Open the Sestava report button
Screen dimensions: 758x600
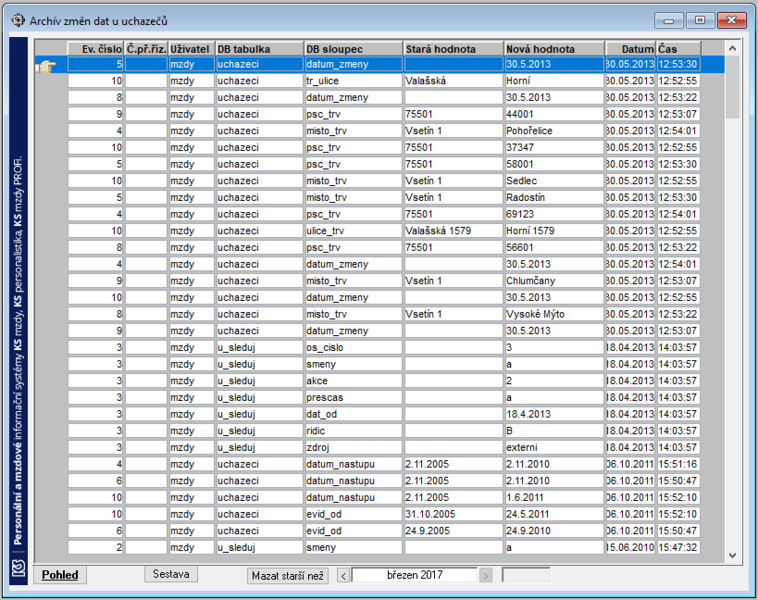pyautogui.click(x=171, y=574)
